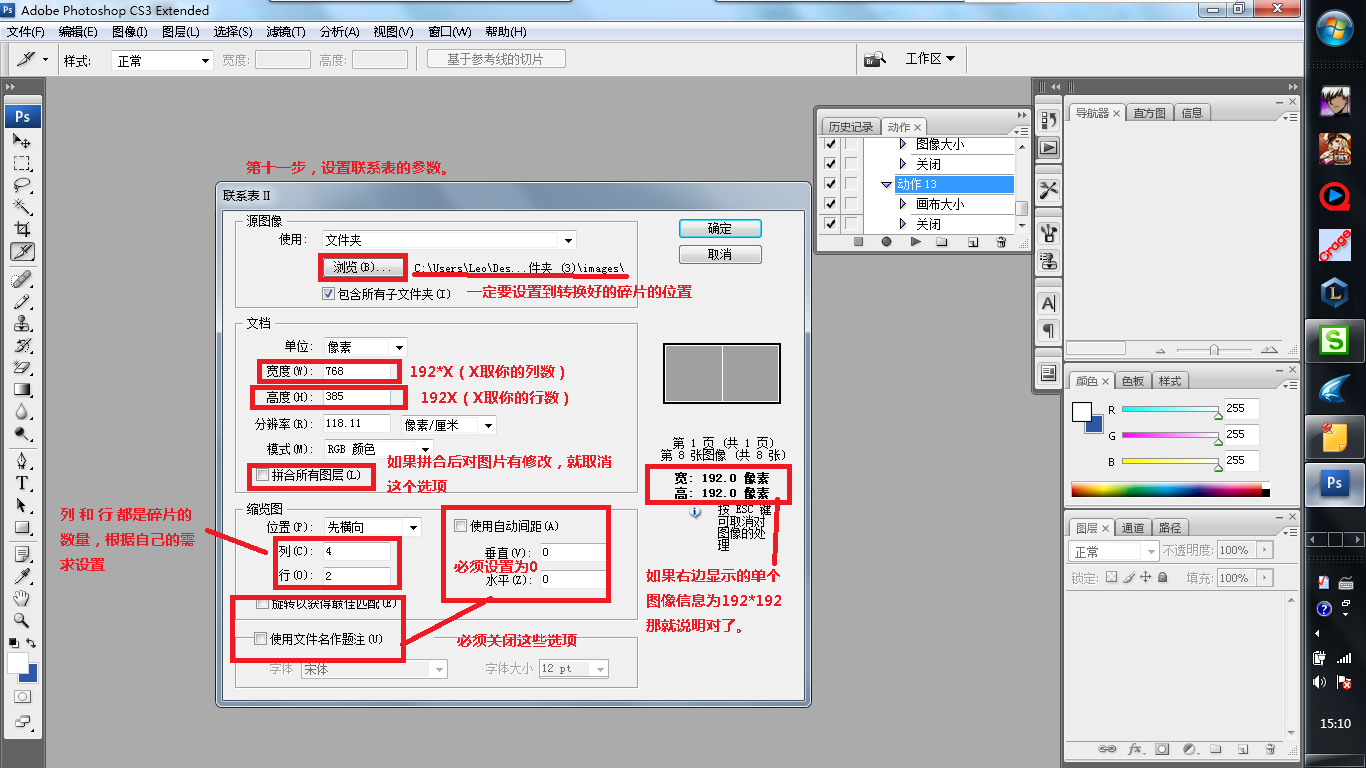Collapse the 动作 13 disclosure triangle
1366x768 pixels.
pyautogui.click(x=886, y=184)
